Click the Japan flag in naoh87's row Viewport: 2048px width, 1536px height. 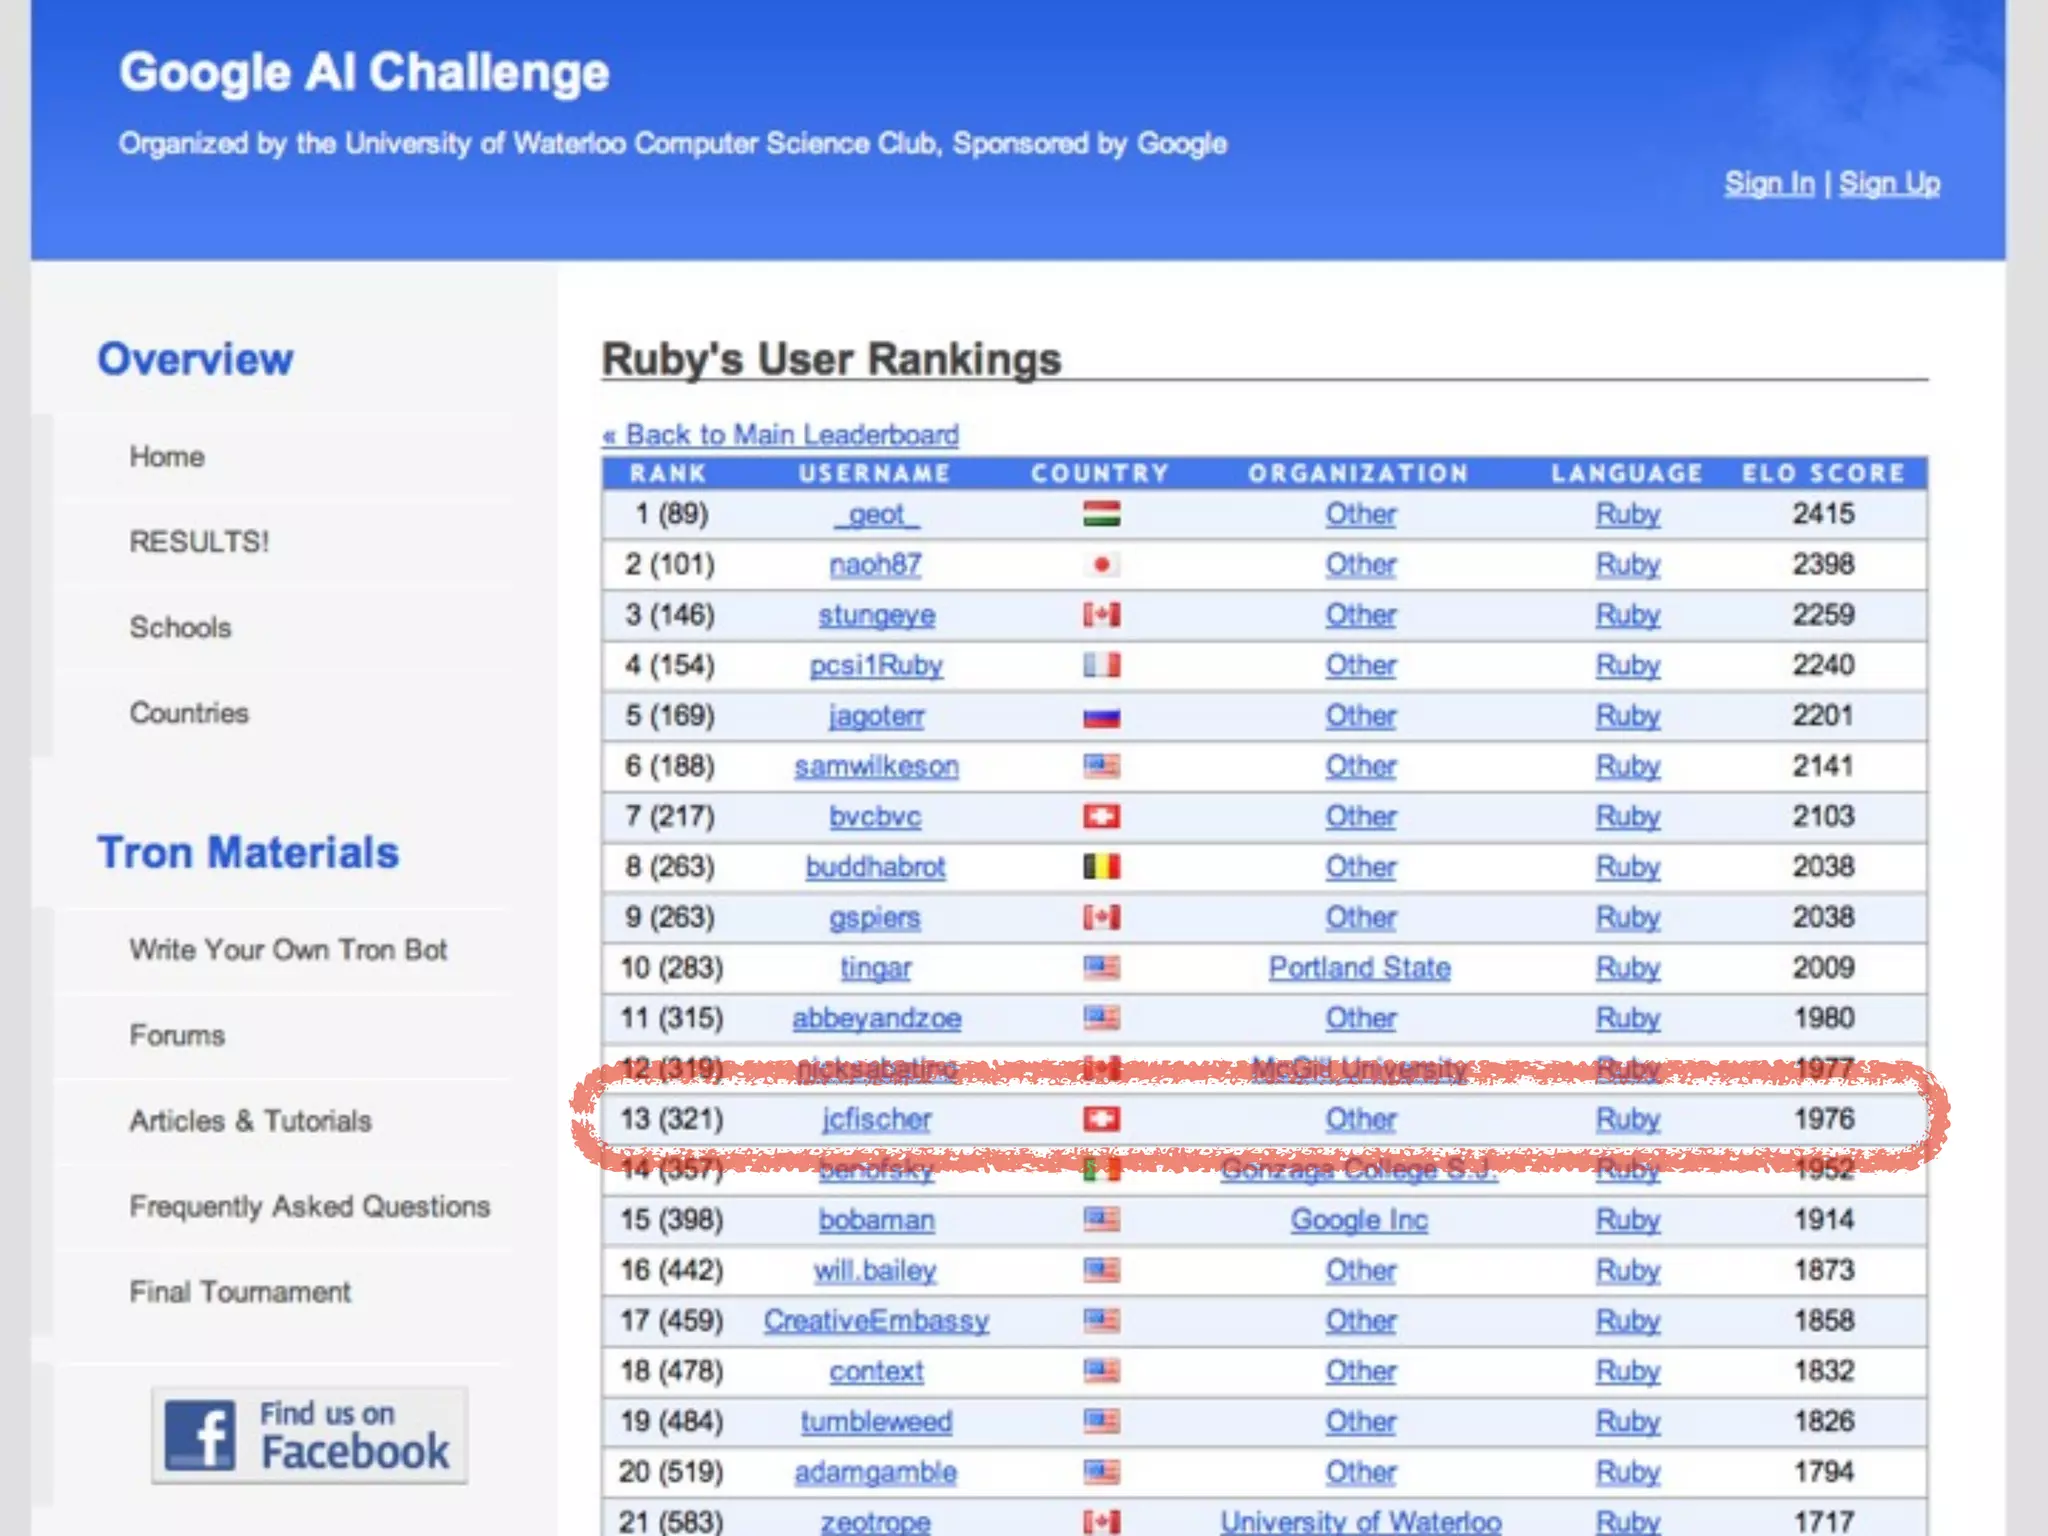[x=1101, y=565]
